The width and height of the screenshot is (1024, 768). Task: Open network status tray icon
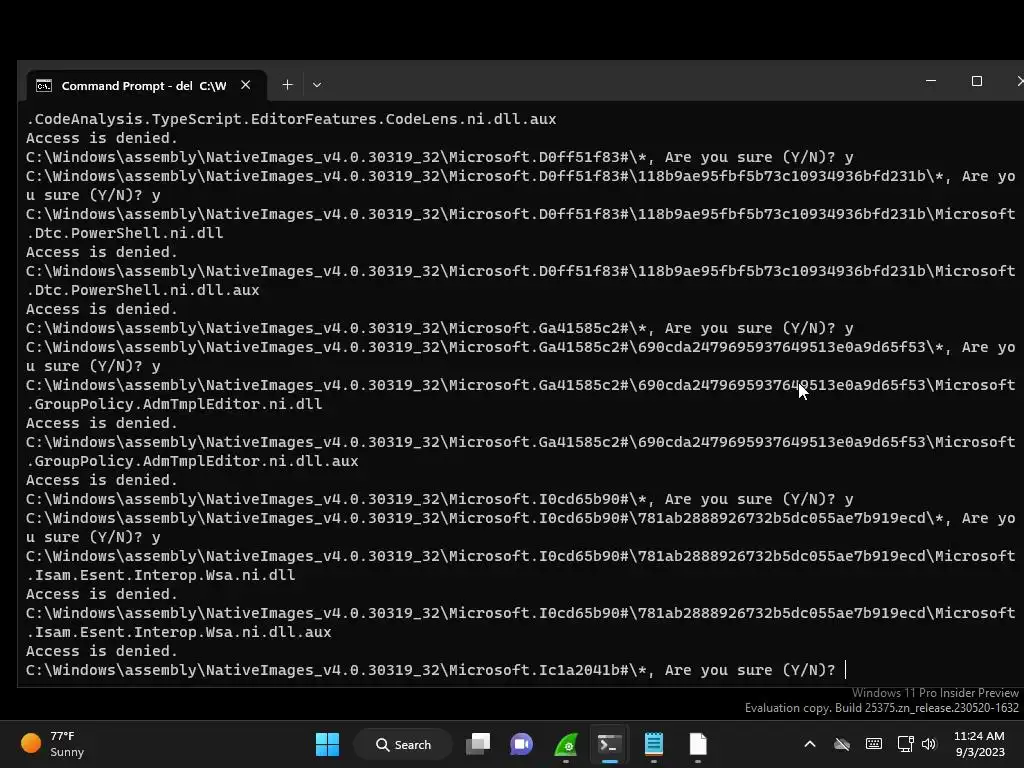tap(905, 744)
